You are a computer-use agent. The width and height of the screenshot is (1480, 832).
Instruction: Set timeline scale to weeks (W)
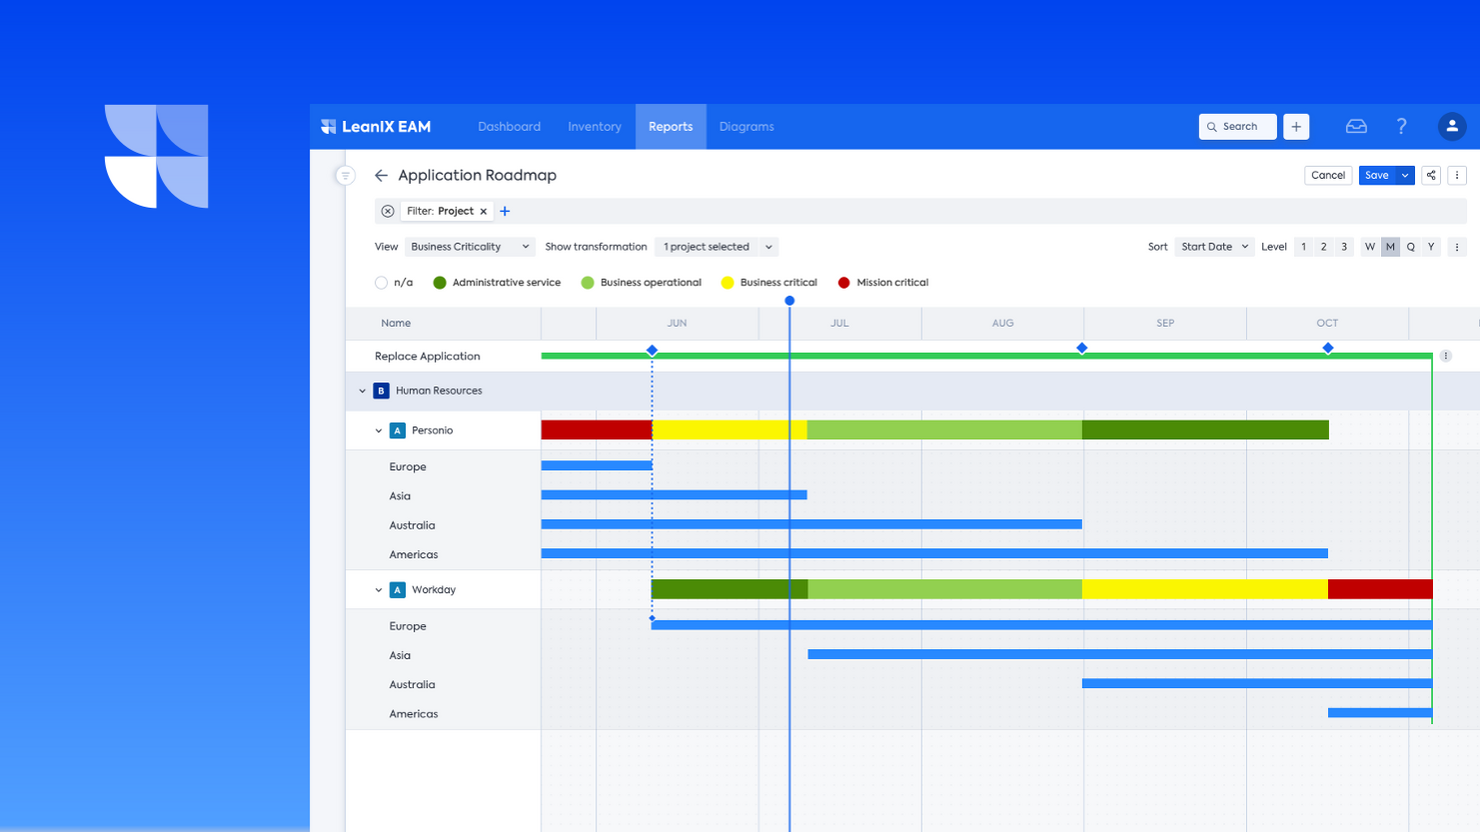coord(1370,247)
